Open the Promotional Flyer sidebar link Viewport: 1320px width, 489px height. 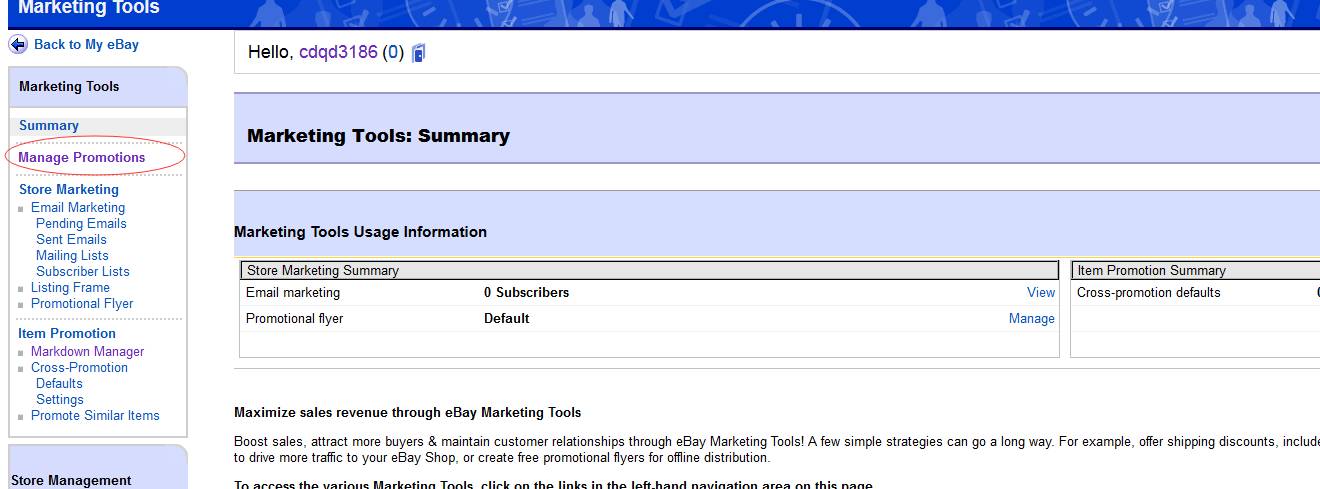[82, 303]
